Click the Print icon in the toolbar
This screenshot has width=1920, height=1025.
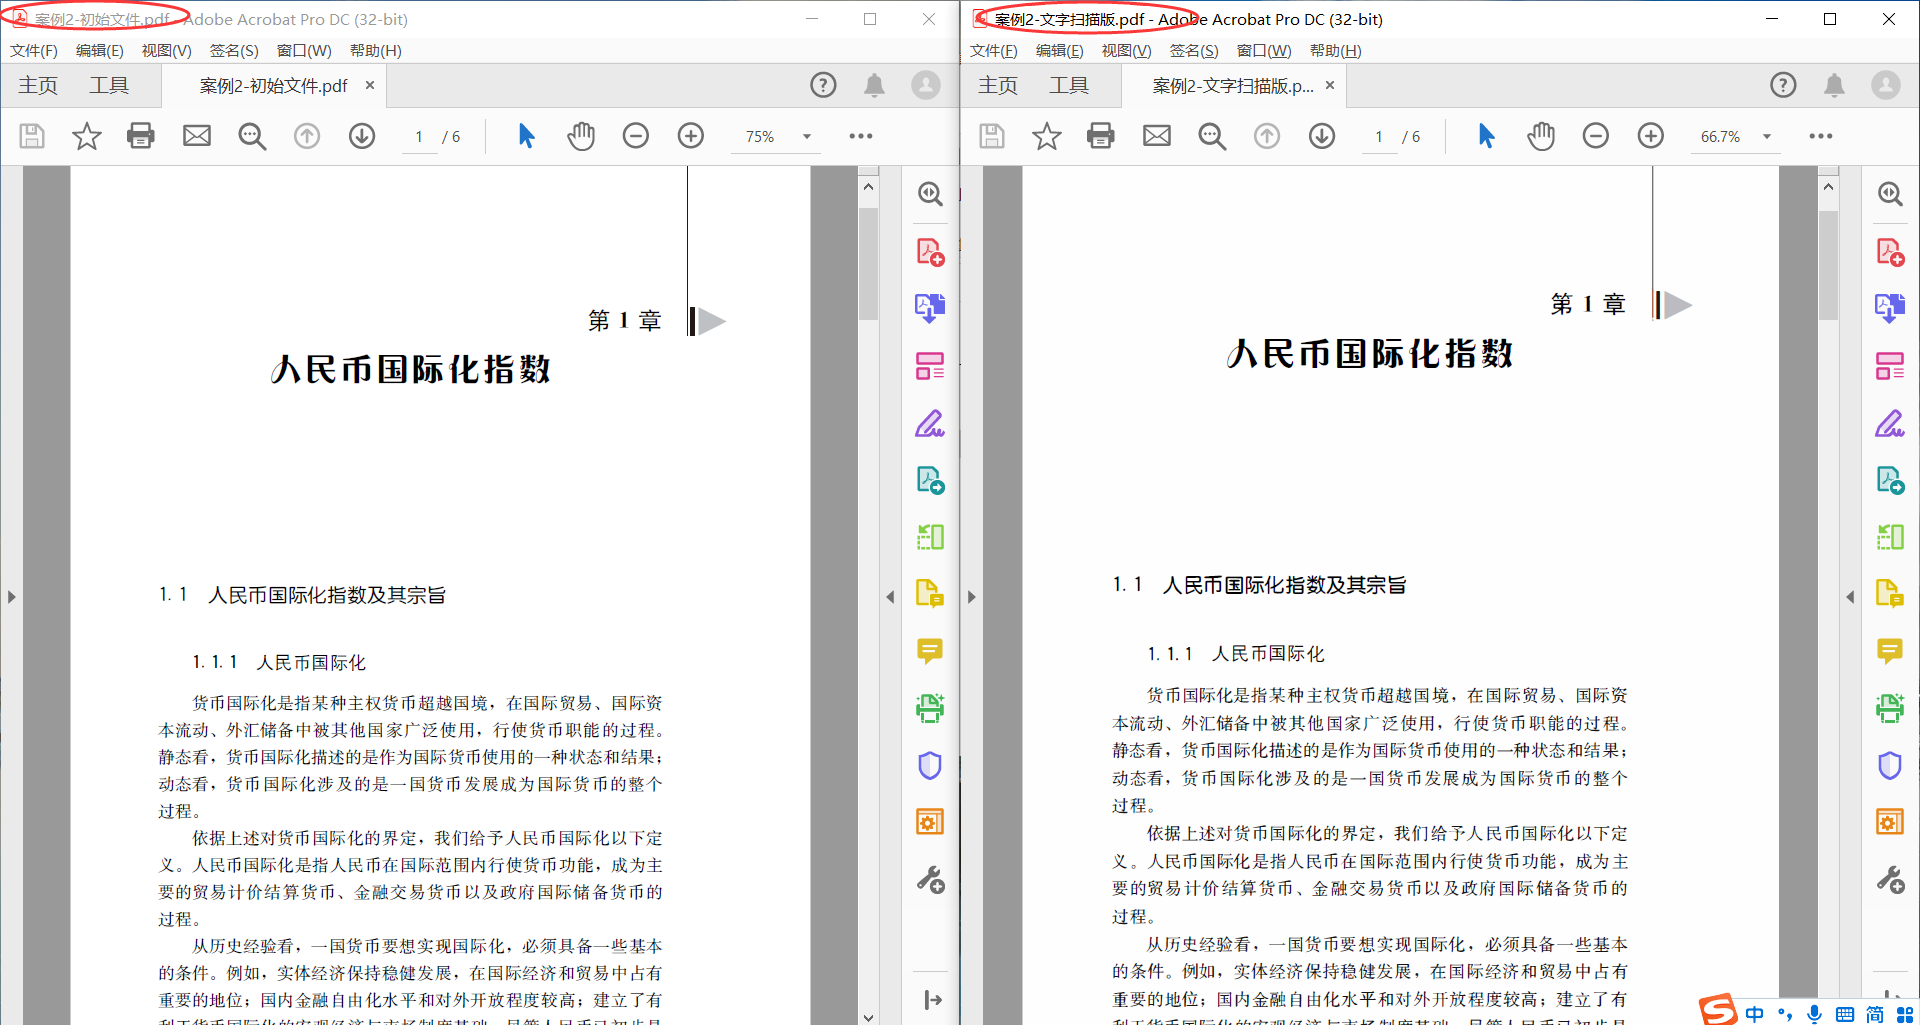pyautogui.click(x=141, y=136)
